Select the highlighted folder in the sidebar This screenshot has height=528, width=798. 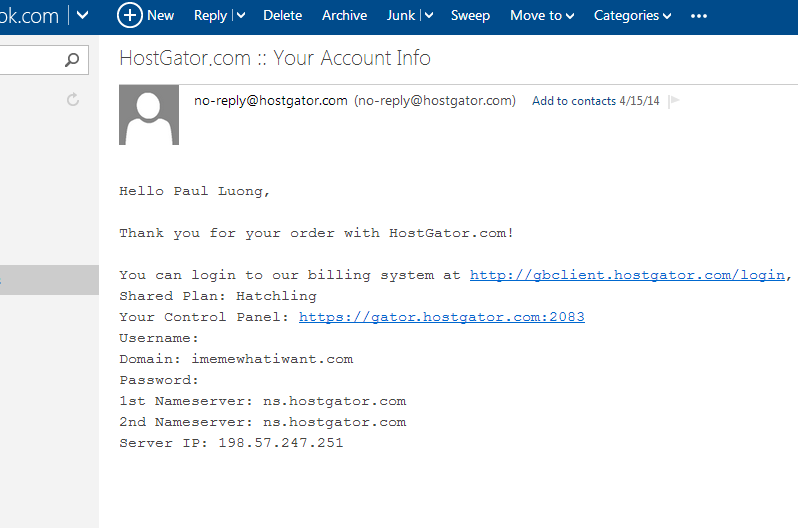(49, 280)
